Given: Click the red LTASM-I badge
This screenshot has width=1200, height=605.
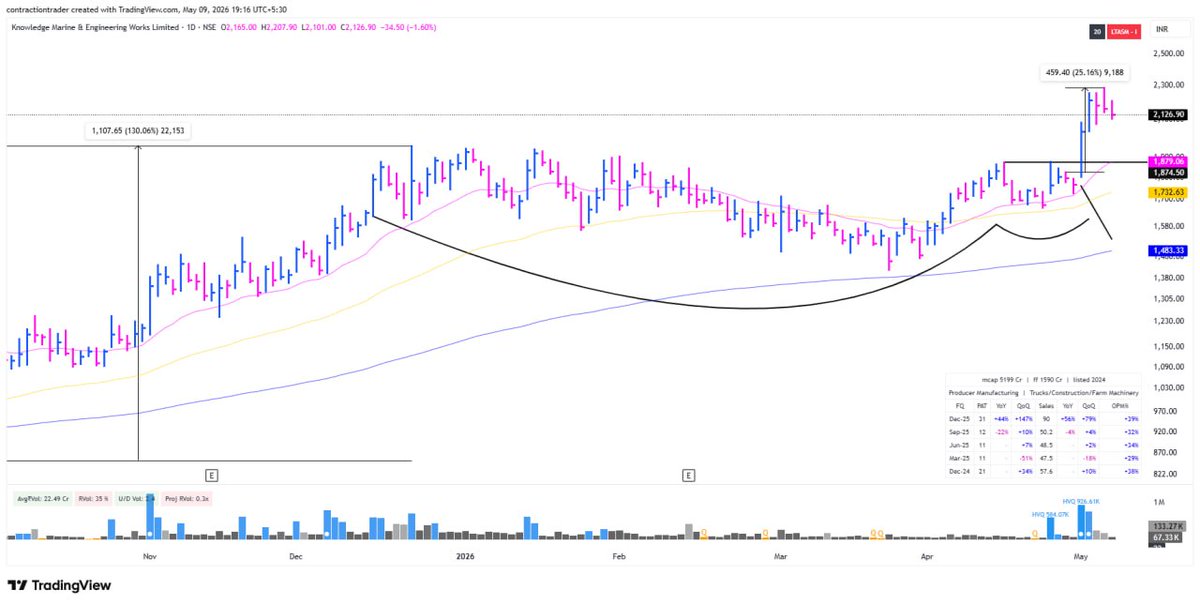Looking at the screenshot, I should [1124, 32].
